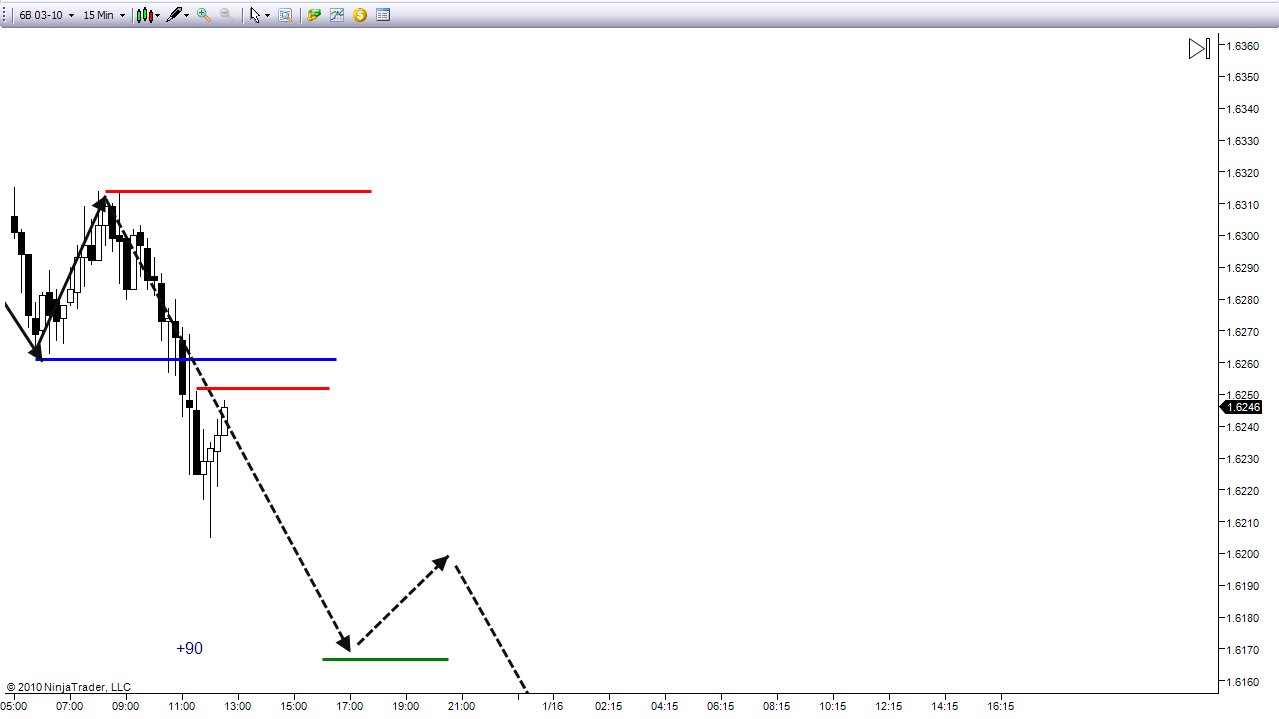Click the 1.6360 price axis label
The height and width of the screenshot is (719, 1279).
click(x=1241, y=46)
